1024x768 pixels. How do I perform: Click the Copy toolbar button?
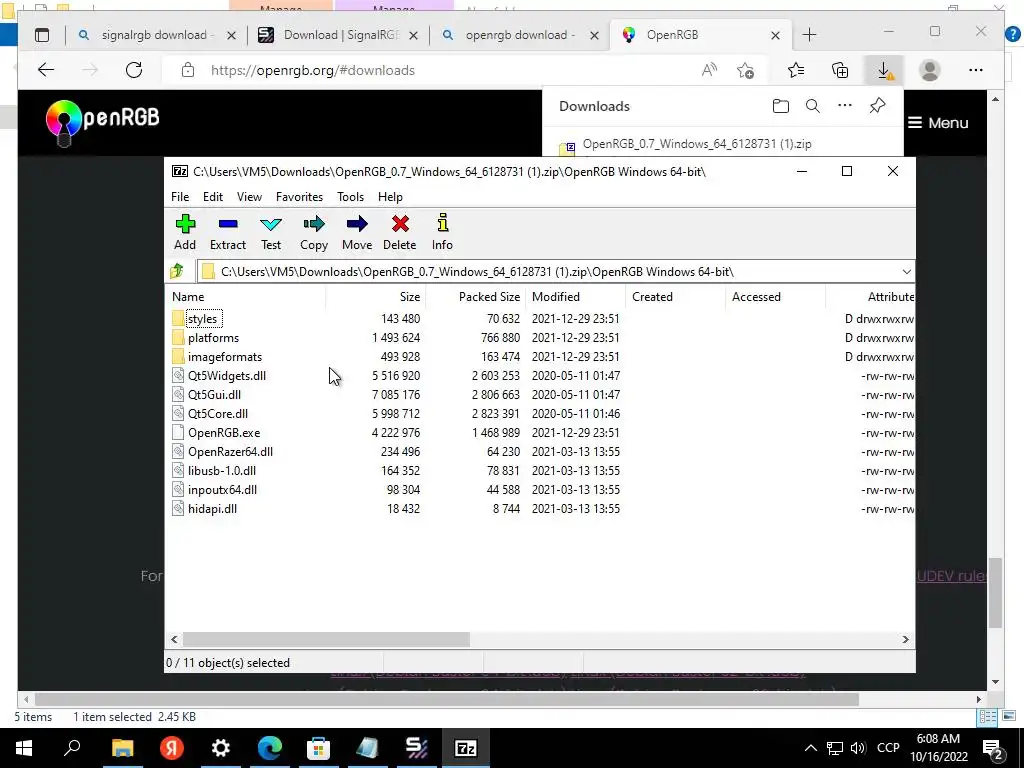pyautogui.click(x=314, y=232)
